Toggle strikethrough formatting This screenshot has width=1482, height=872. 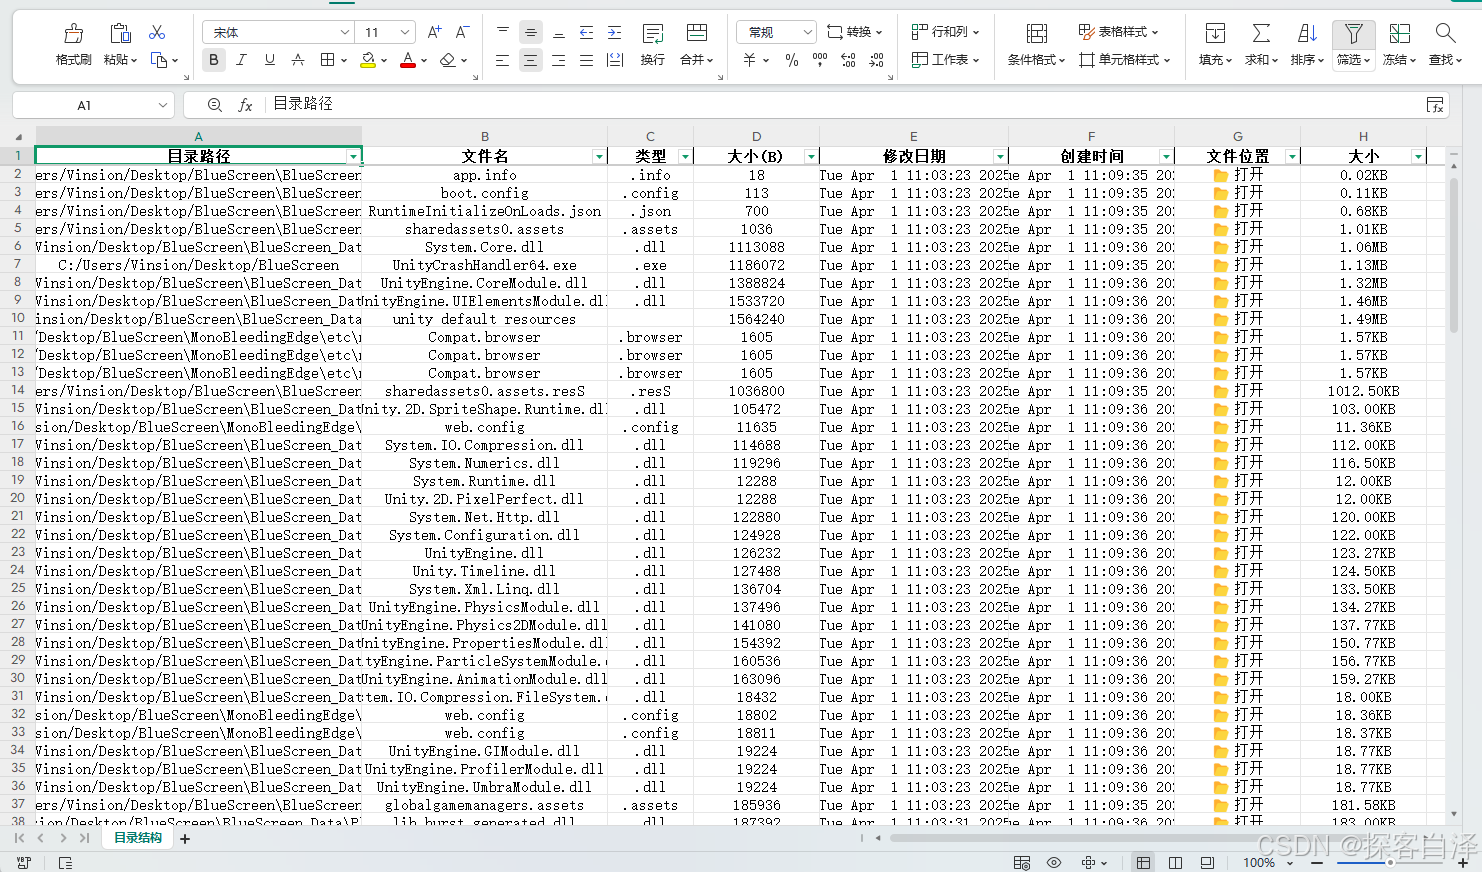click(297, 60)
